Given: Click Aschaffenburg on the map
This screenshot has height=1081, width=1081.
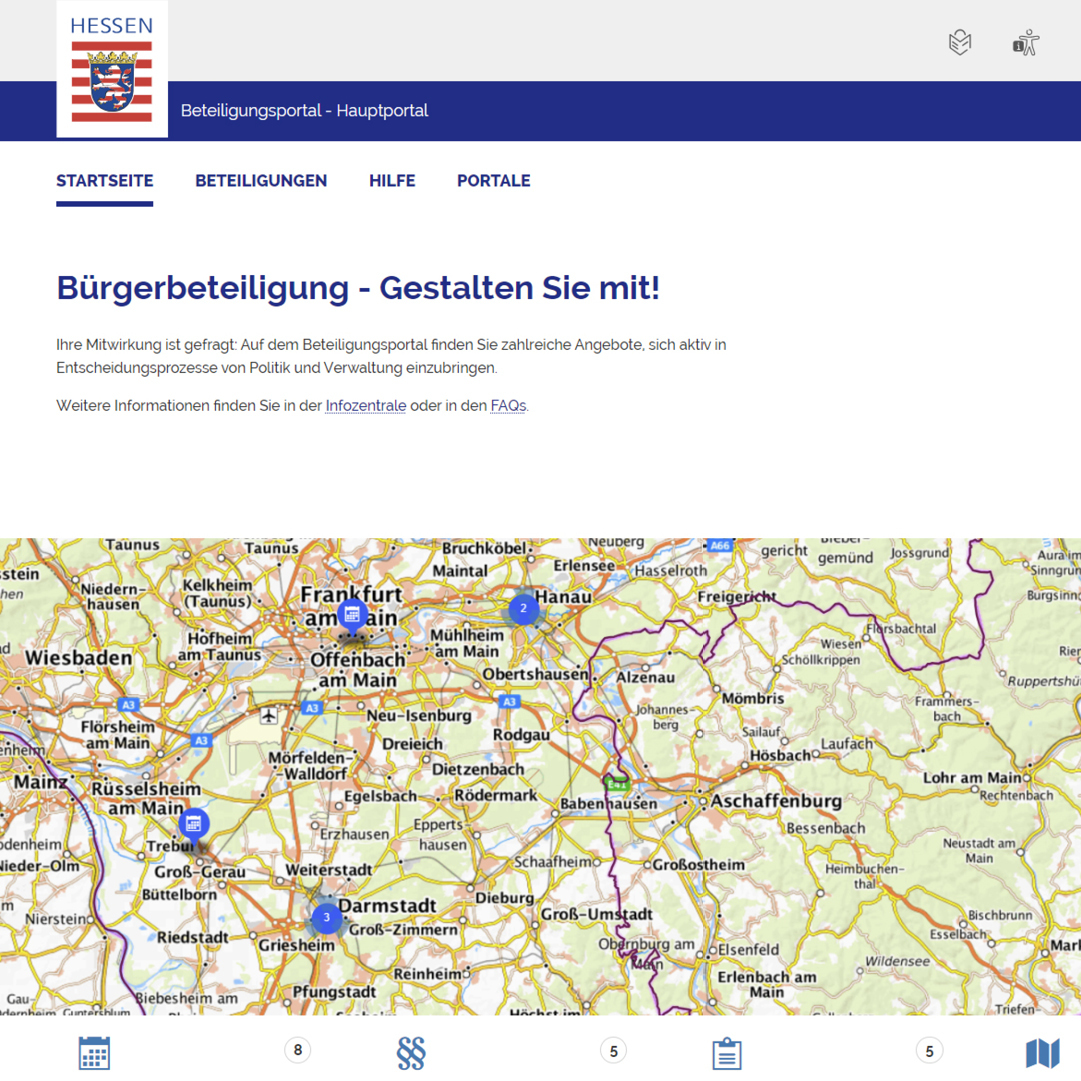Looking at the screenshot, I should [x=776, y=802].
